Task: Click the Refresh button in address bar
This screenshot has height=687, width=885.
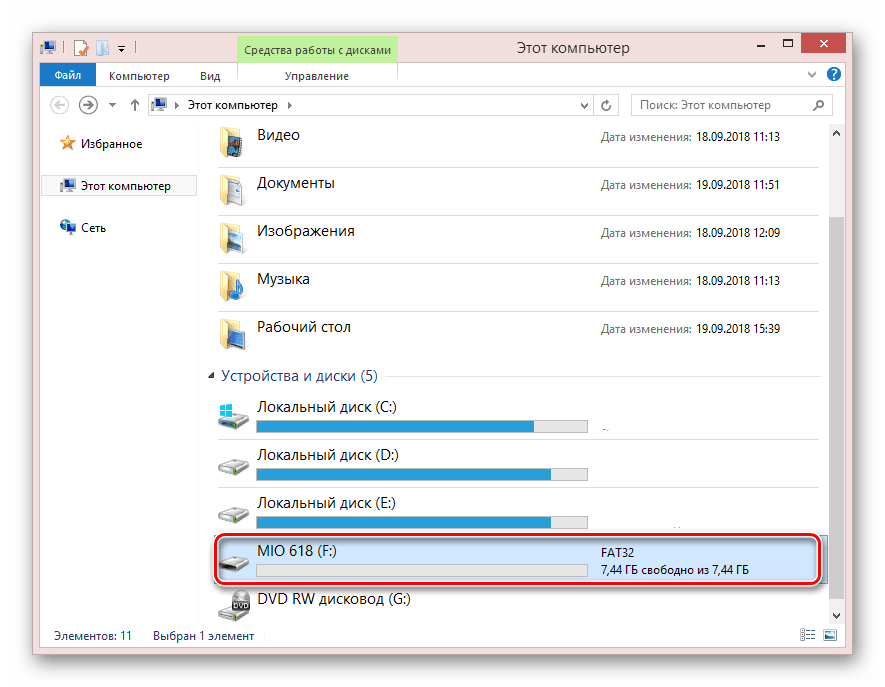Action: click(x=606, y=105)
